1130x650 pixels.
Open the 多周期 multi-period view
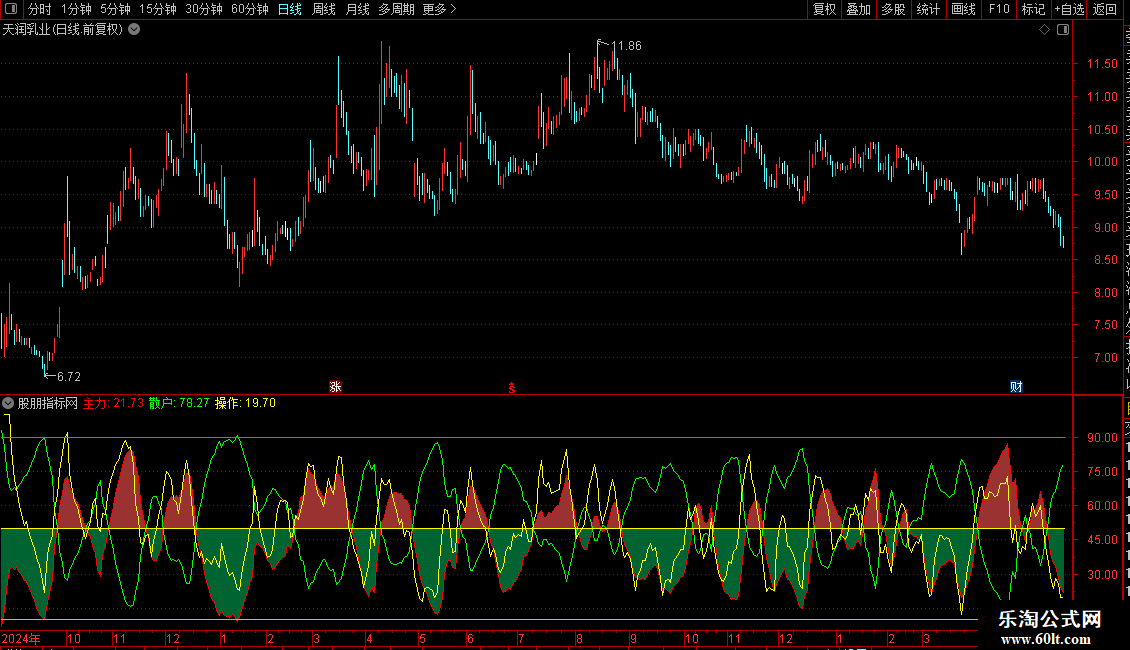[x=396, y=9]
